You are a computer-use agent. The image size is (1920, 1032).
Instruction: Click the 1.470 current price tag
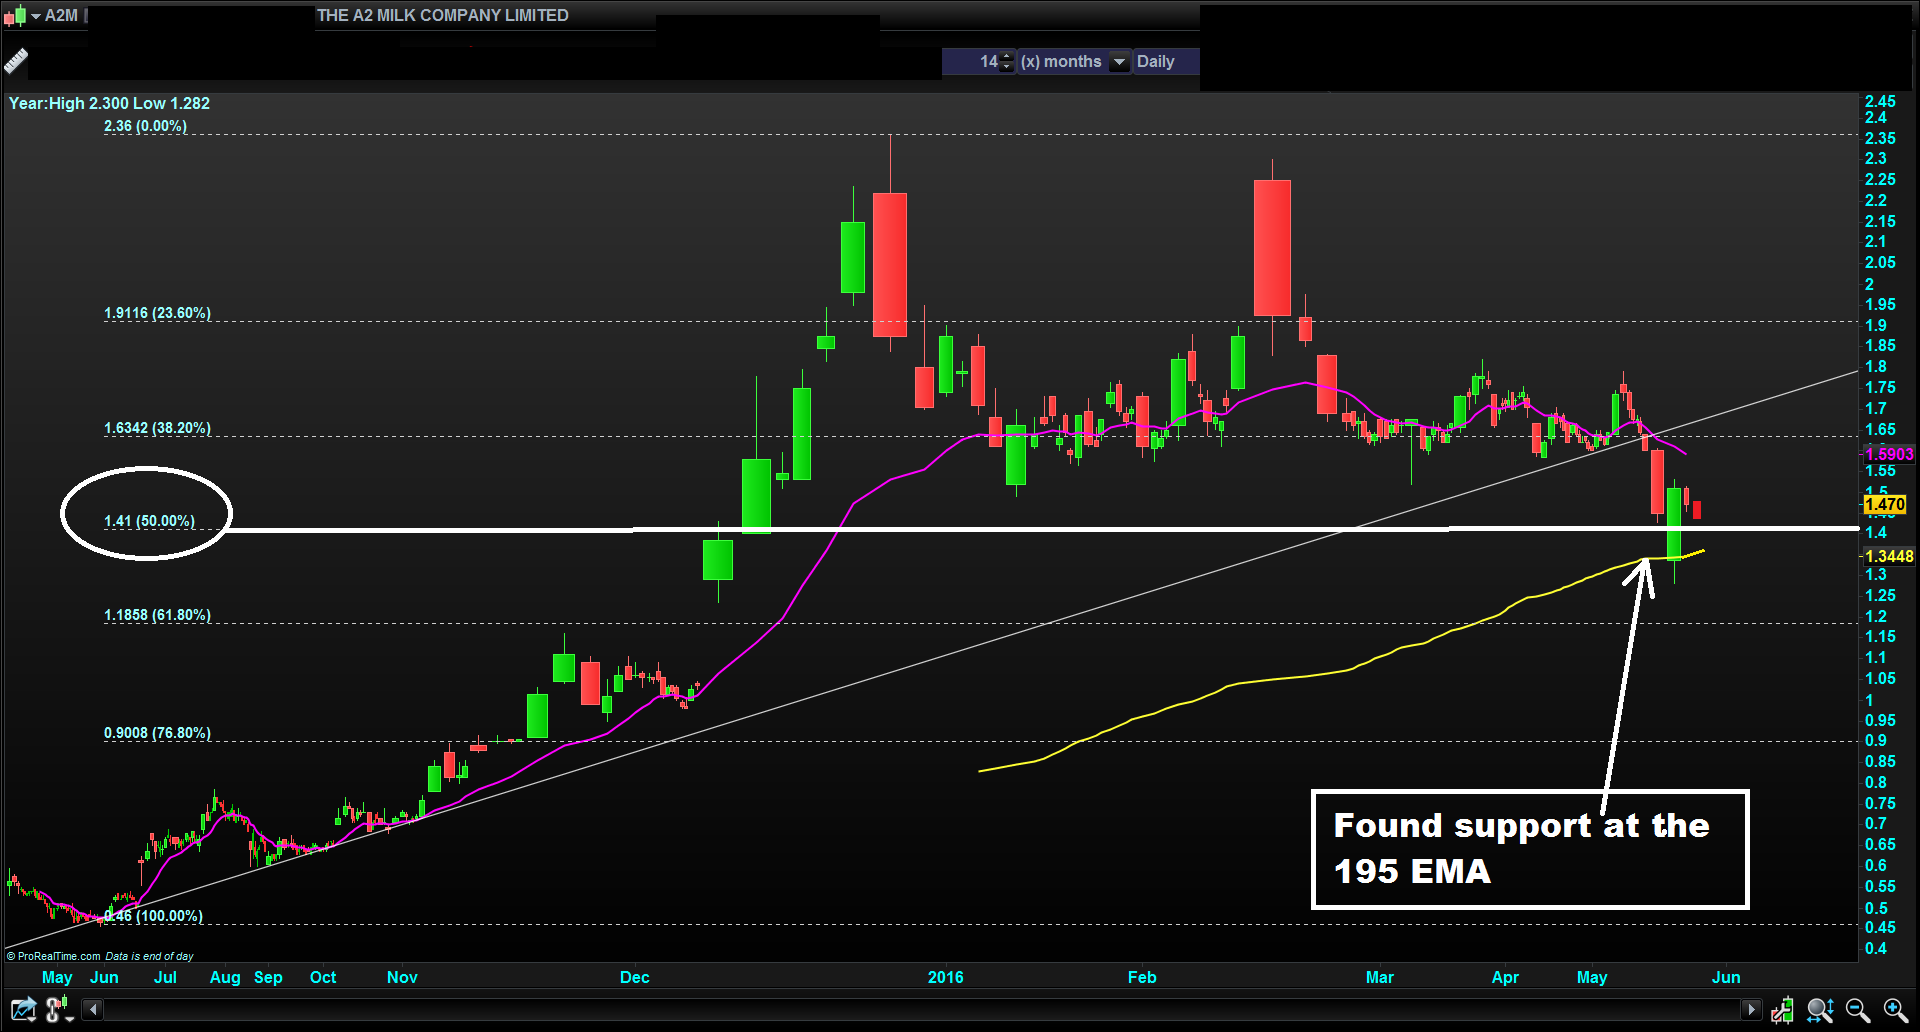pyautogui.click(x=1885, y=505)
